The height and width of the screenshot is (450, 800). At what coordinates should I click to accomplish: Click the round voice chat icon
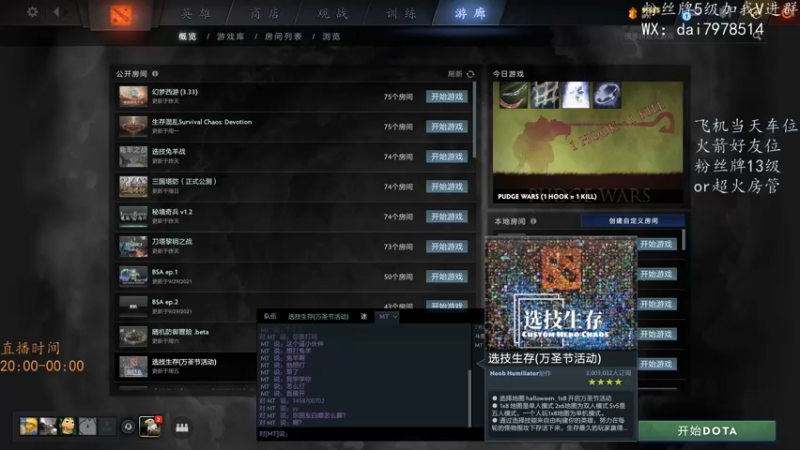pos(128,427)
